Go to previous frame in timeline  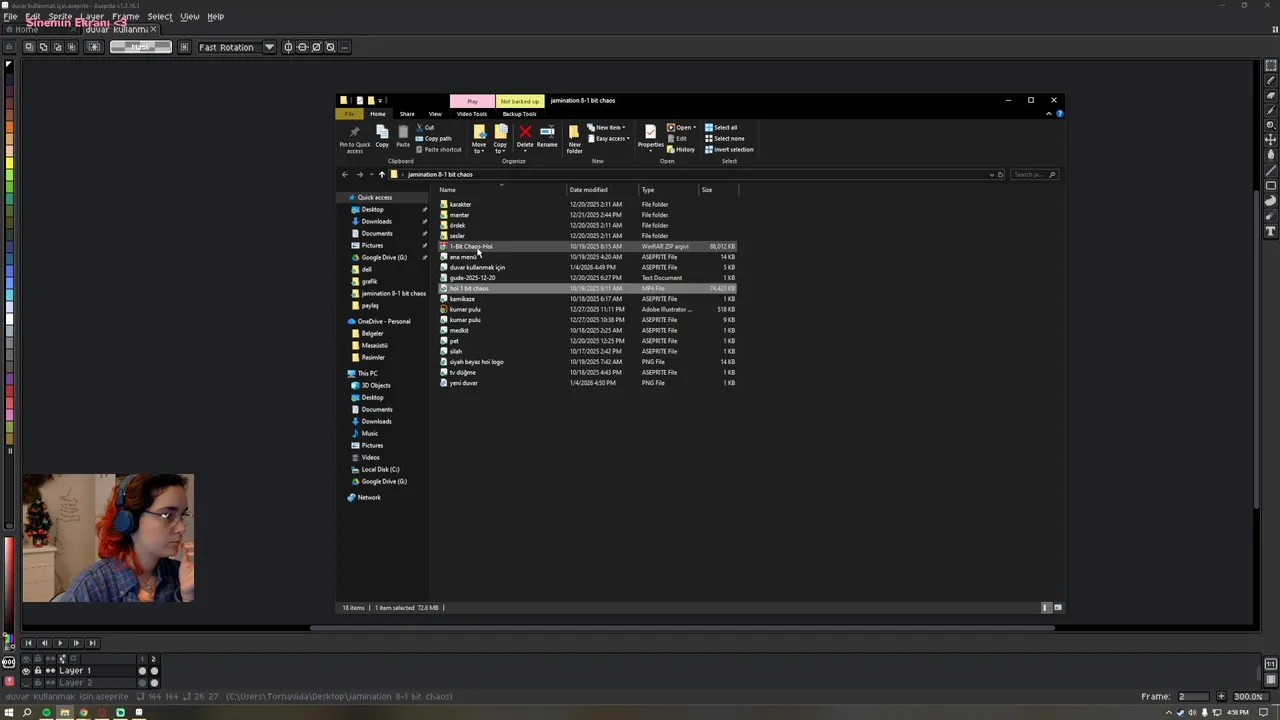tap(44, 643)
